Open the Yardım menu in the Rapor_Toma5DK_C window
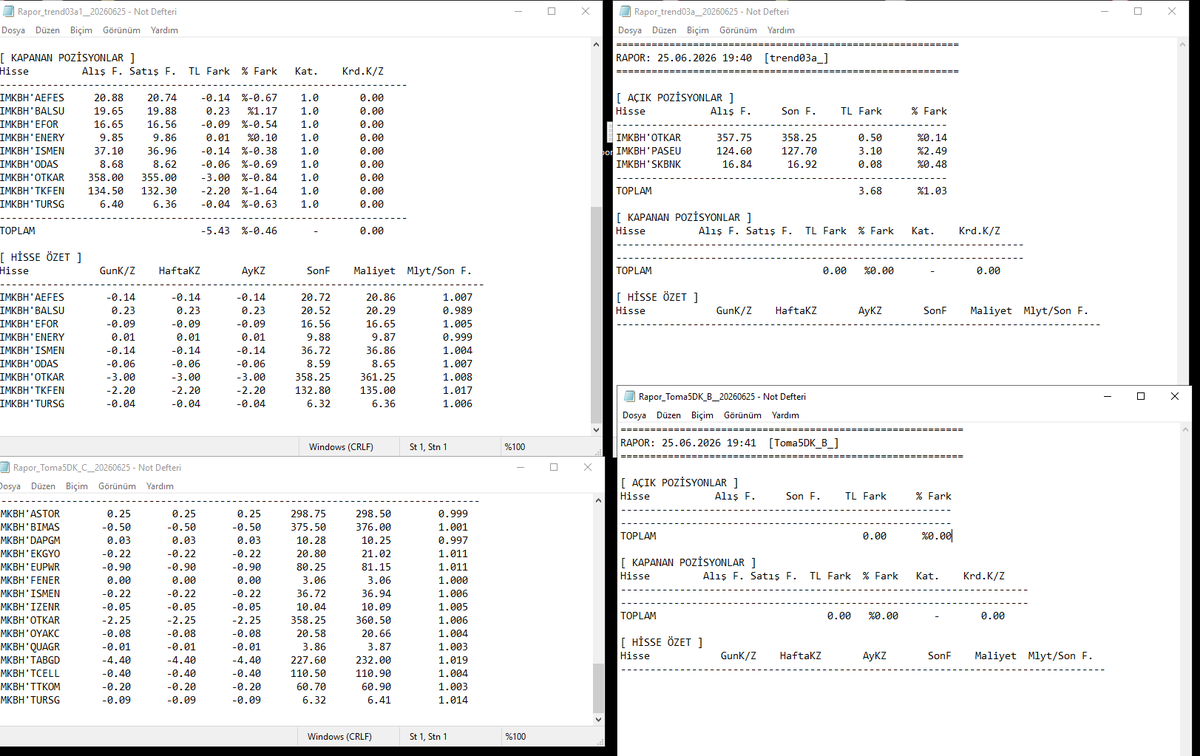This screenshot has height=756, width=1200. click(160, 486)
